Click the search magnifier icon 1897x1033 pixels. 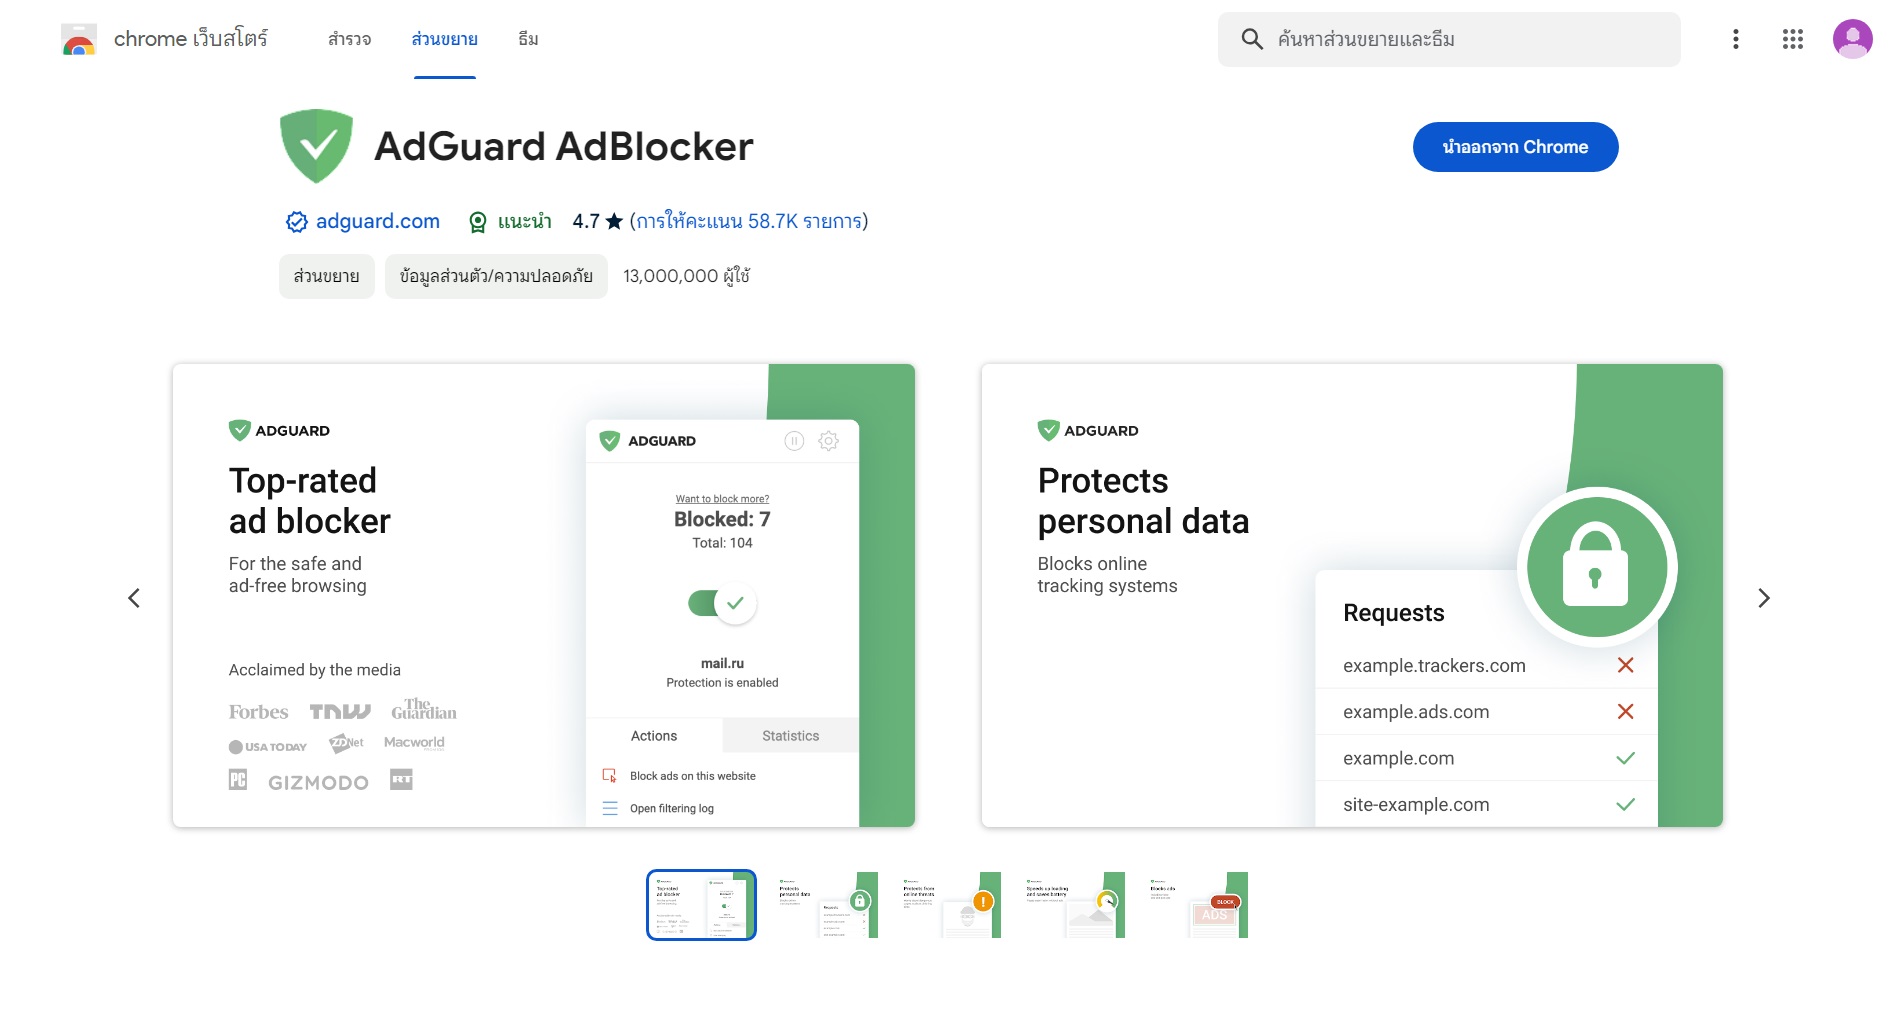coord(1251,39)
